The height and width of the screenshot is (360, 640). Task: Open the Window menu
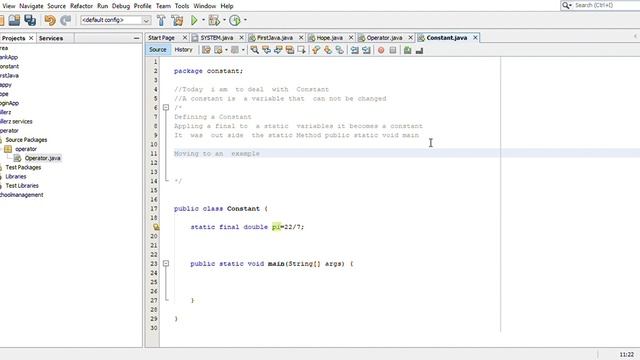(x=204, y=6)
